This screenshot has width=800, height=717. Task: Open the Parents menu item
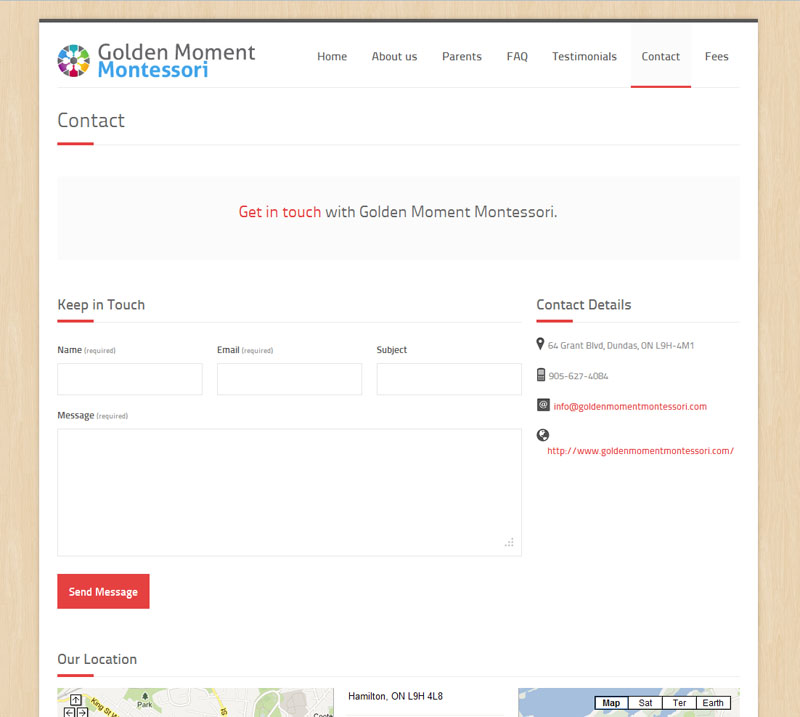click(462, 57)
